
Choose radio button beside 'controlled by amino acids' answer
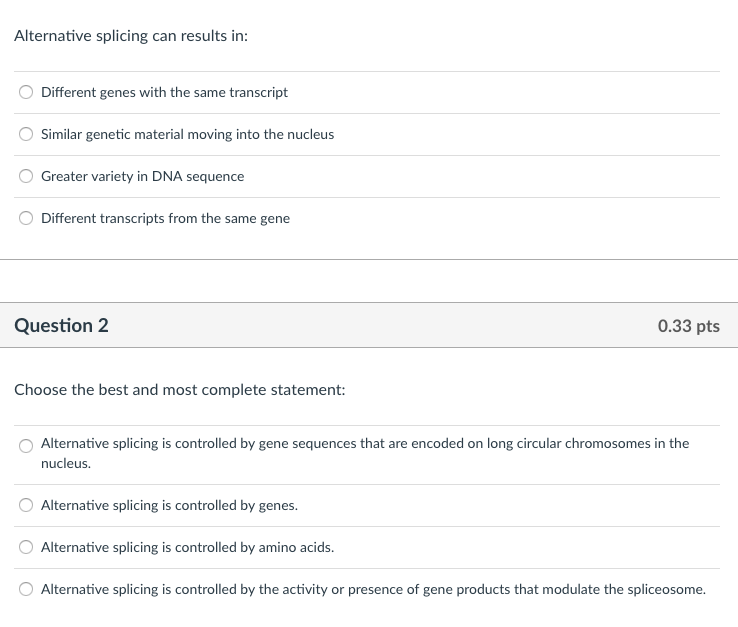click(27, 548)
